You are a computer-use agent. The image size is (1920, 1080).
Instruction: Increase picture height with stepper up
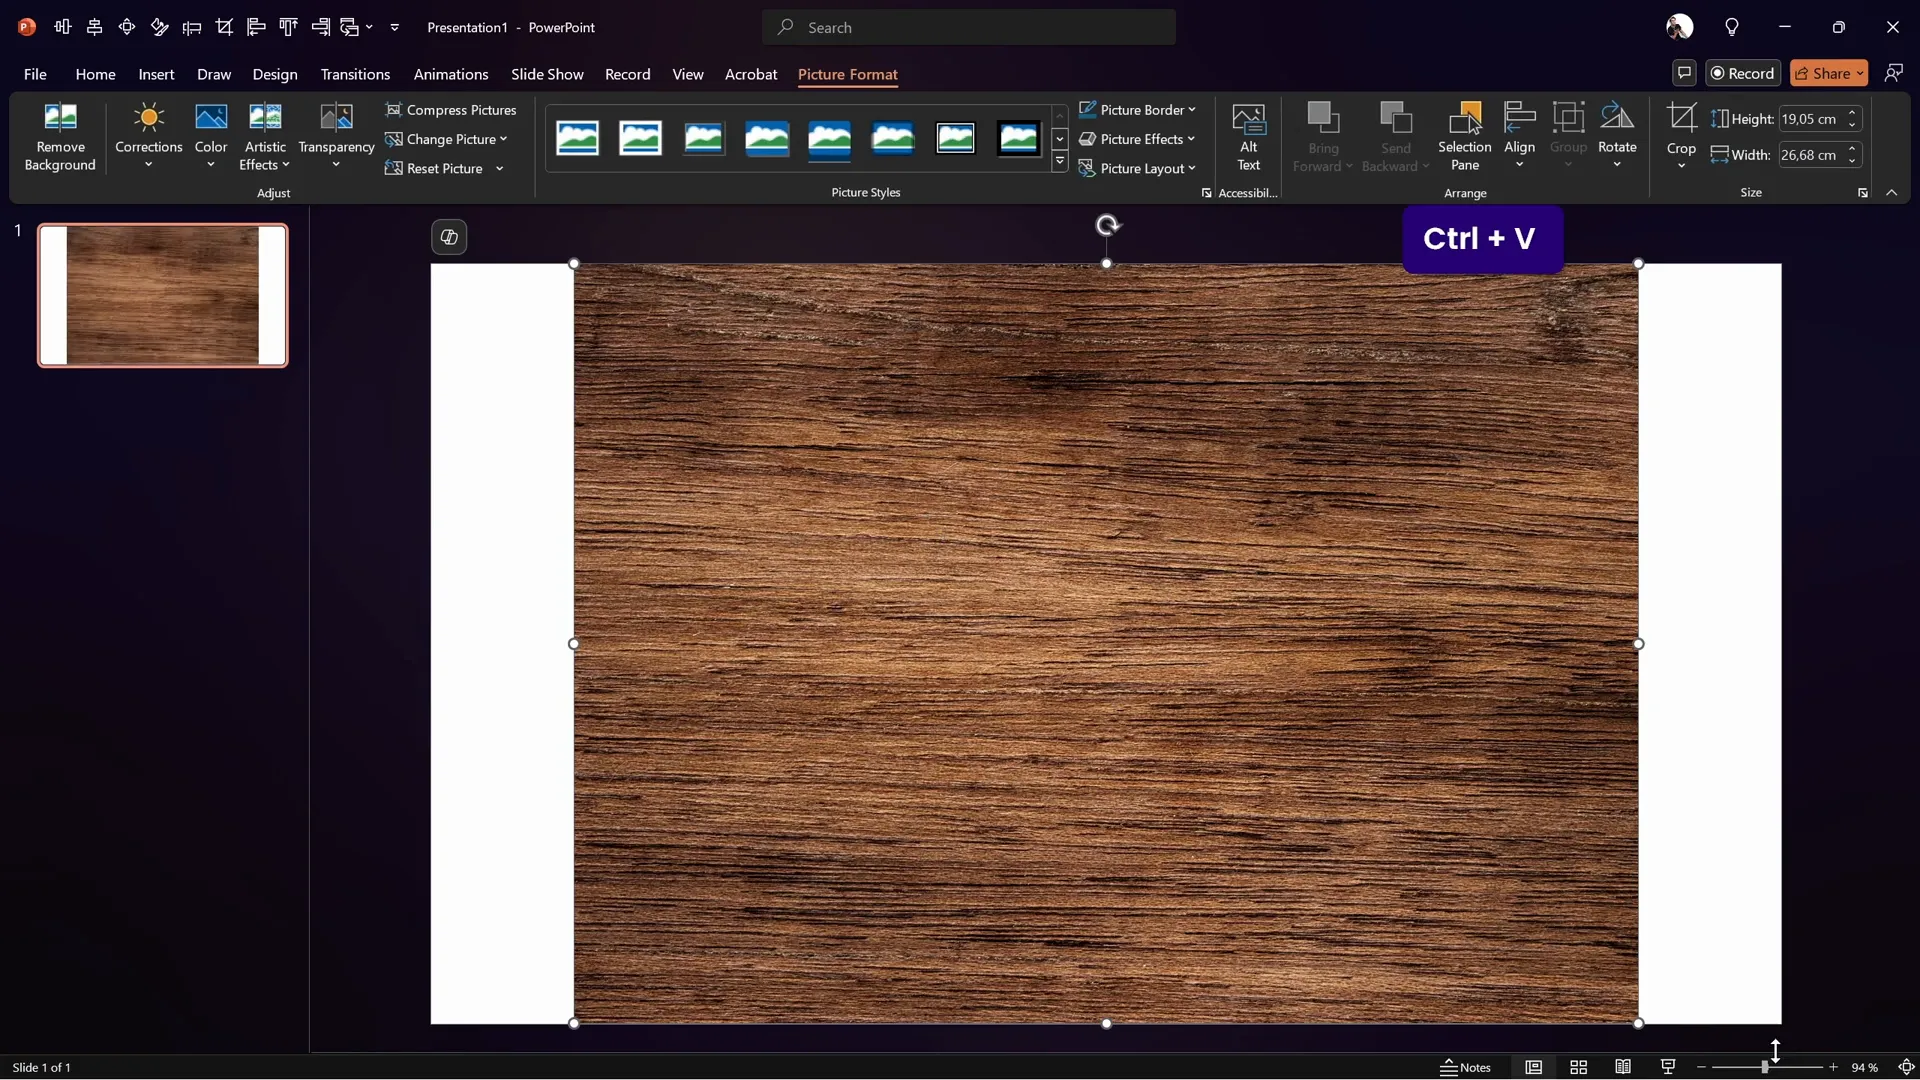1852,113
